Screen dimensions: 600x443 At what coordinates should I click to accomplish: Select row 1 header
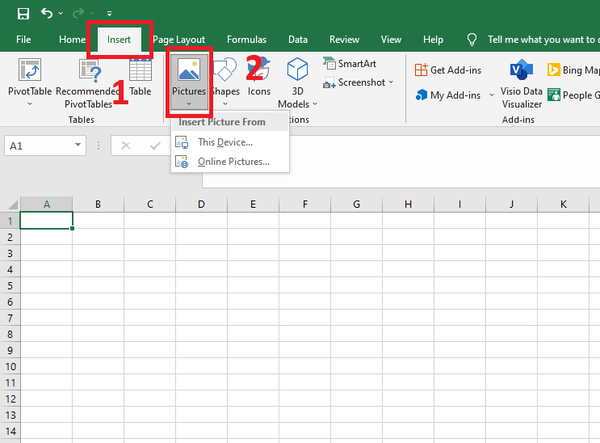tap(10, 221)
